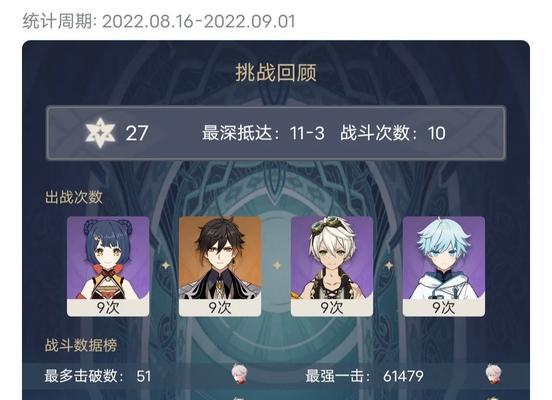The image size is (552, 400).
Task: Click sparkle separator between Xiangling and Zhongli
Action: click(x=165, y=265)
